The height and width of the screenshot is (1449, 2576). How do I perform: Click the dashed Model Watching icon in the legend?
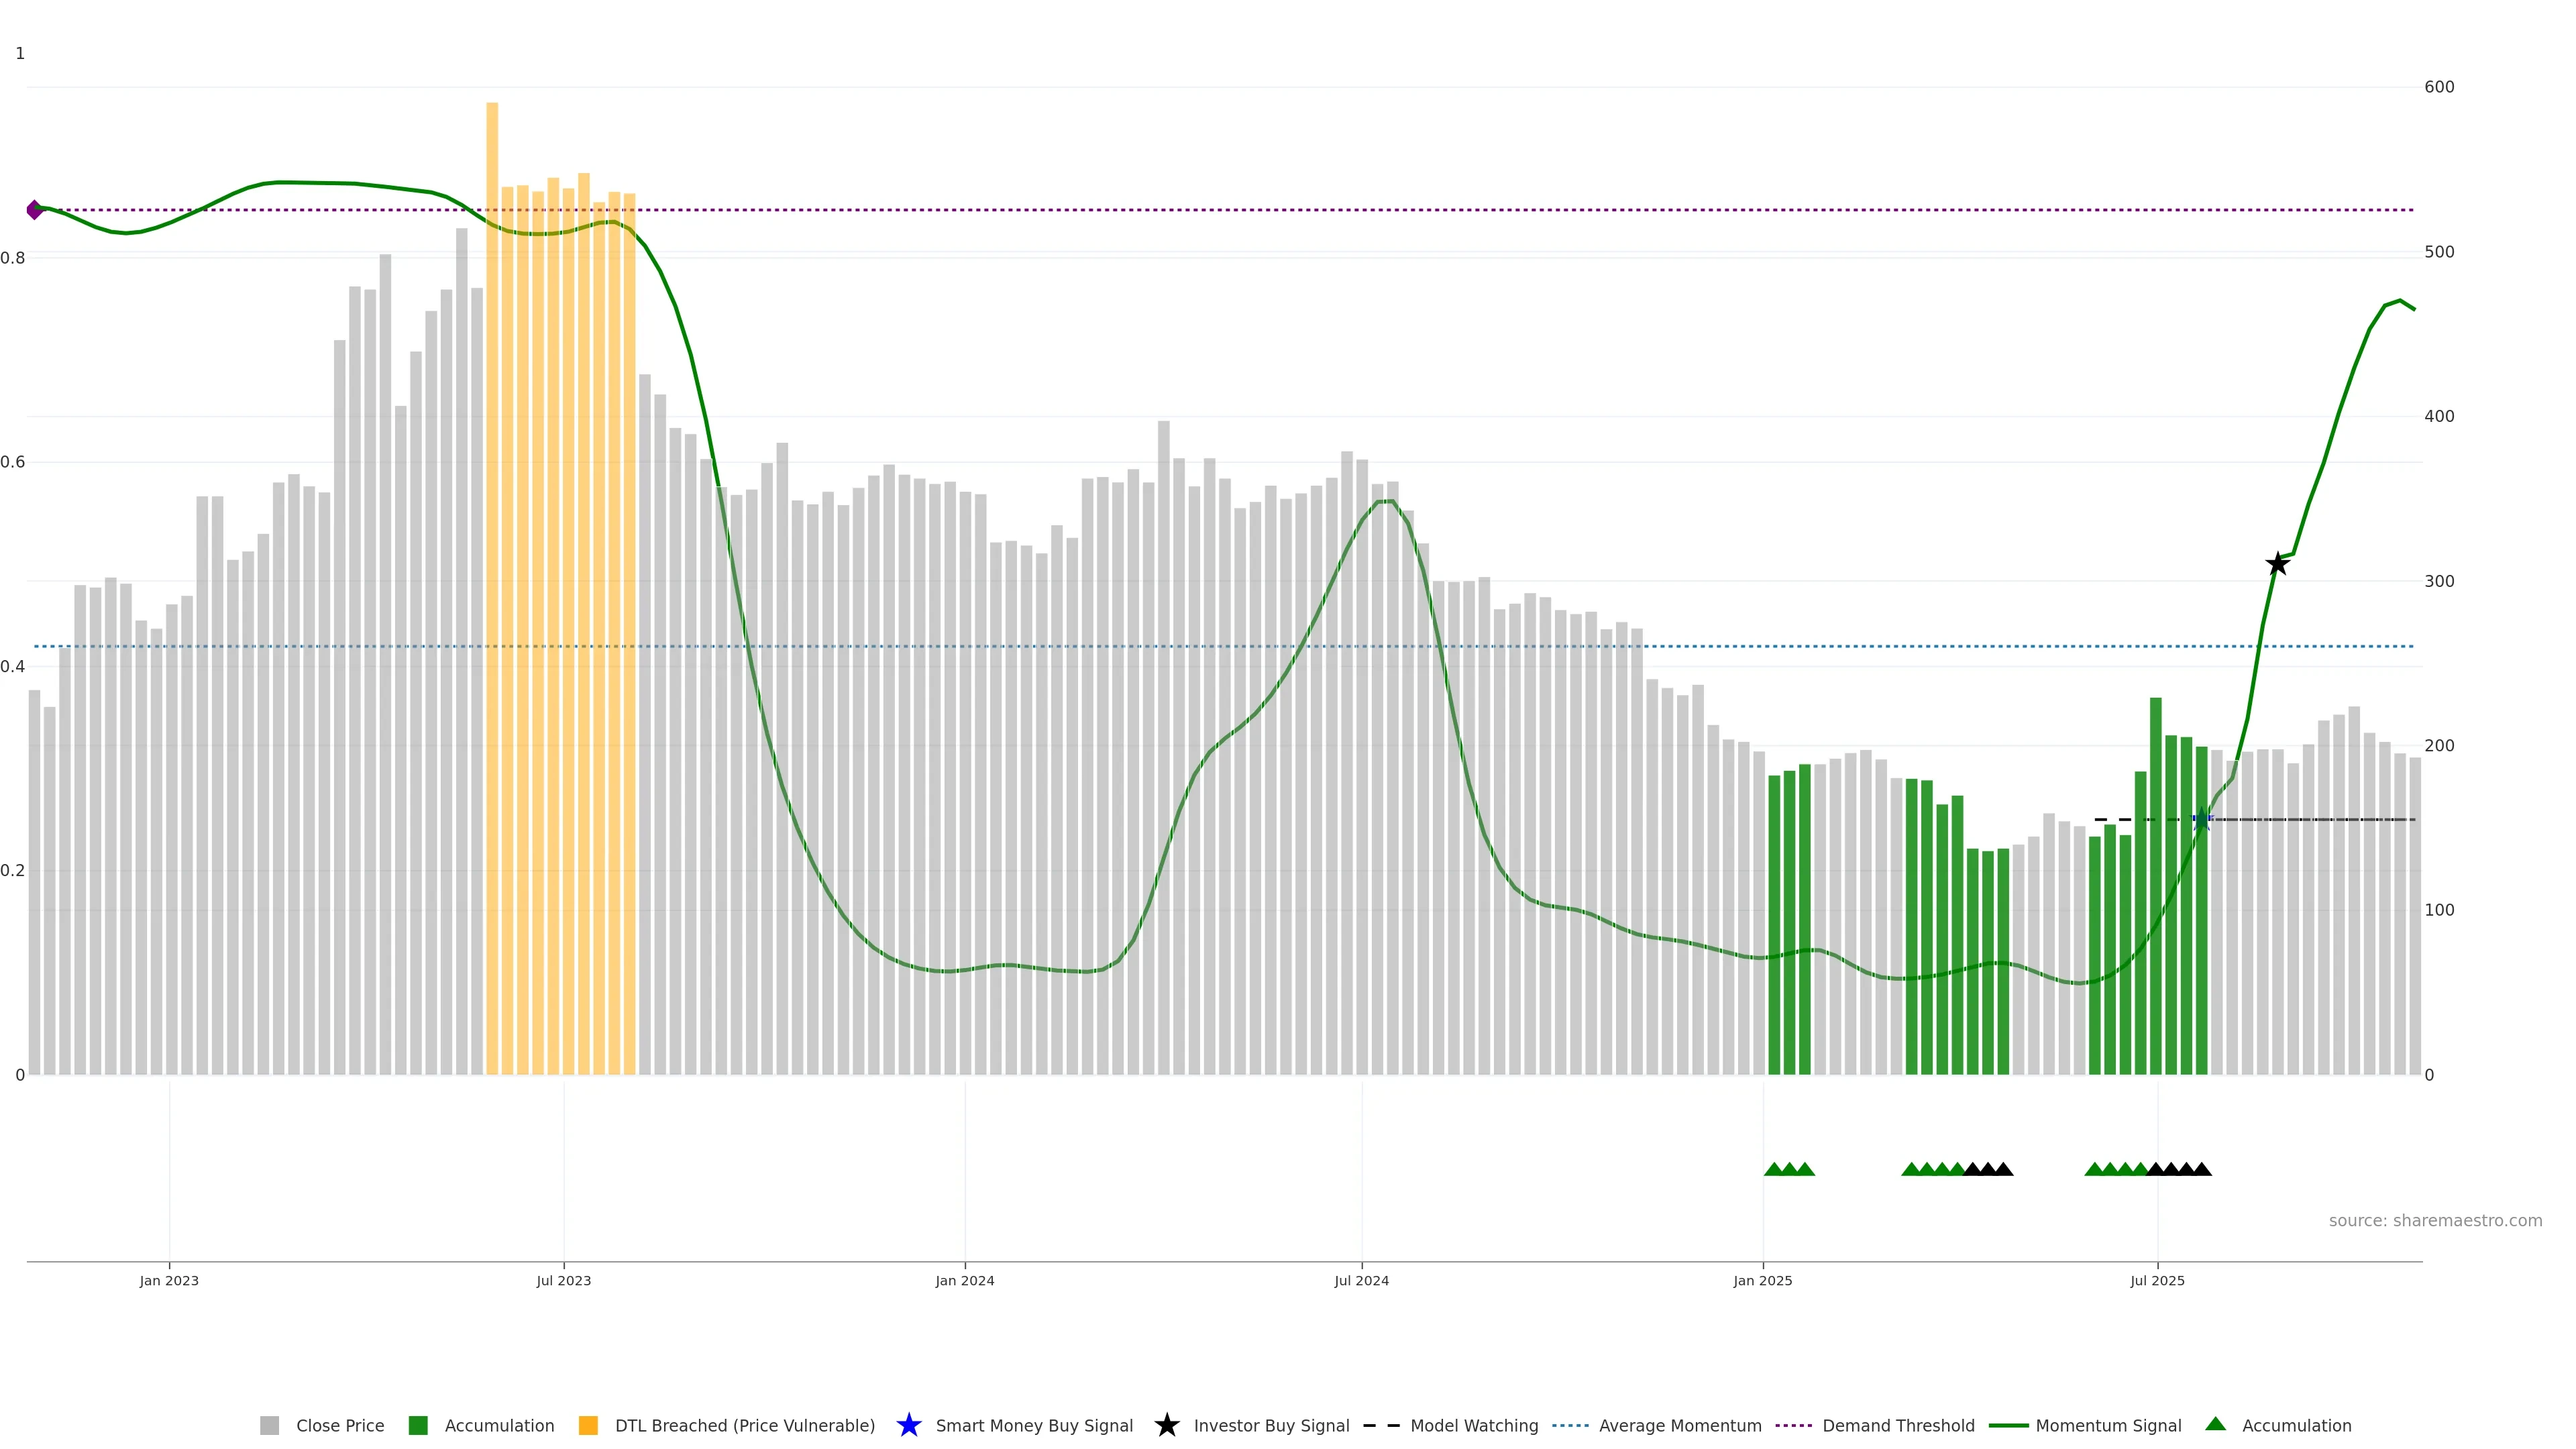1381,1425
